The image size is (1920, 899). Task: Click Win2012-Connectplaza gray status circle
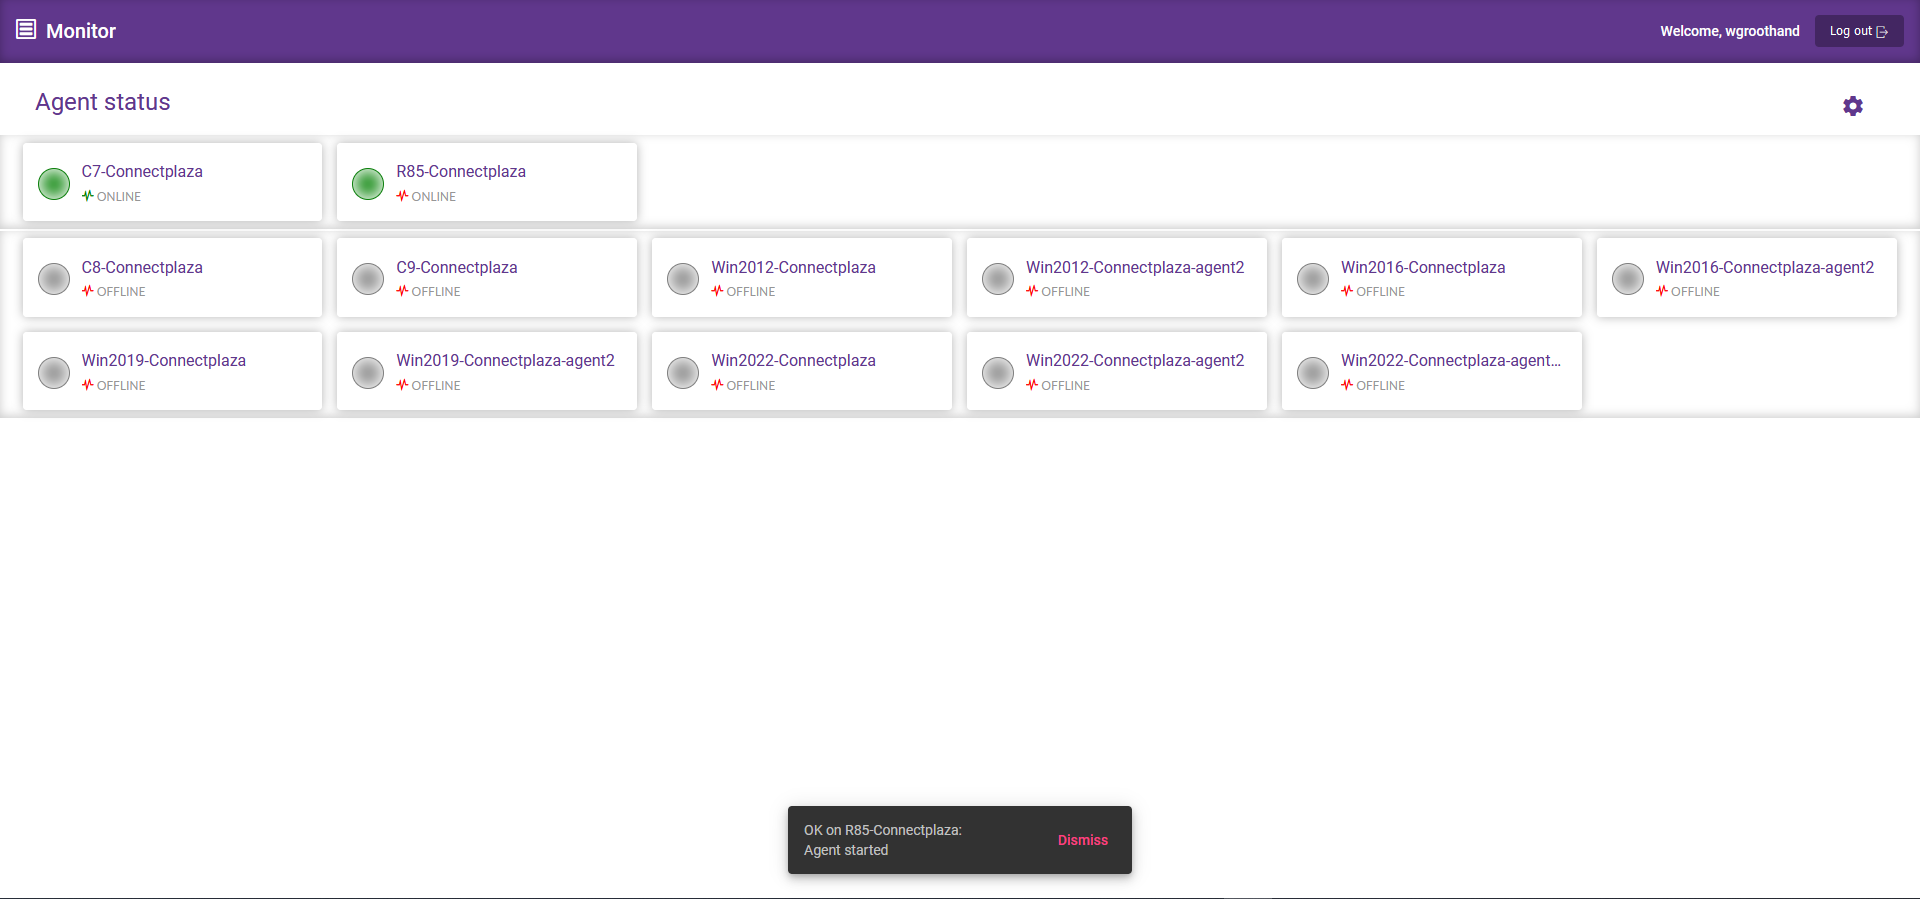click(x=683, y=279)
